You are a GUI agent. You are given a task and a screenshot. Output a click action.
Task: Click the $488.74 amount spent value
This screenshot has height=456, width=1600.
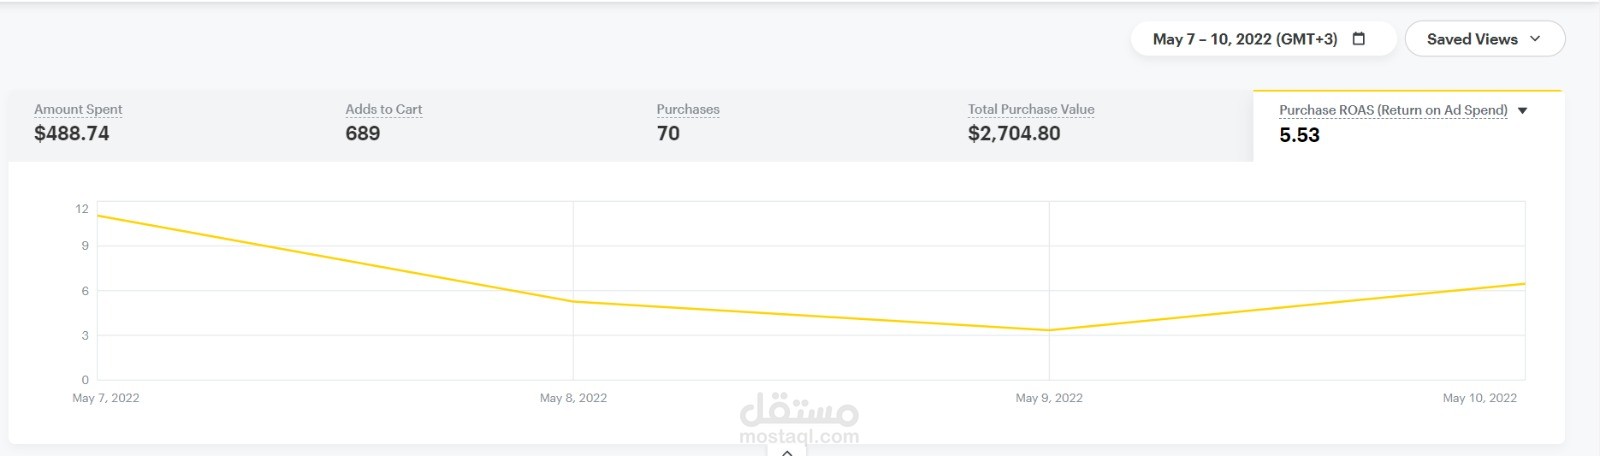[72, 134]
